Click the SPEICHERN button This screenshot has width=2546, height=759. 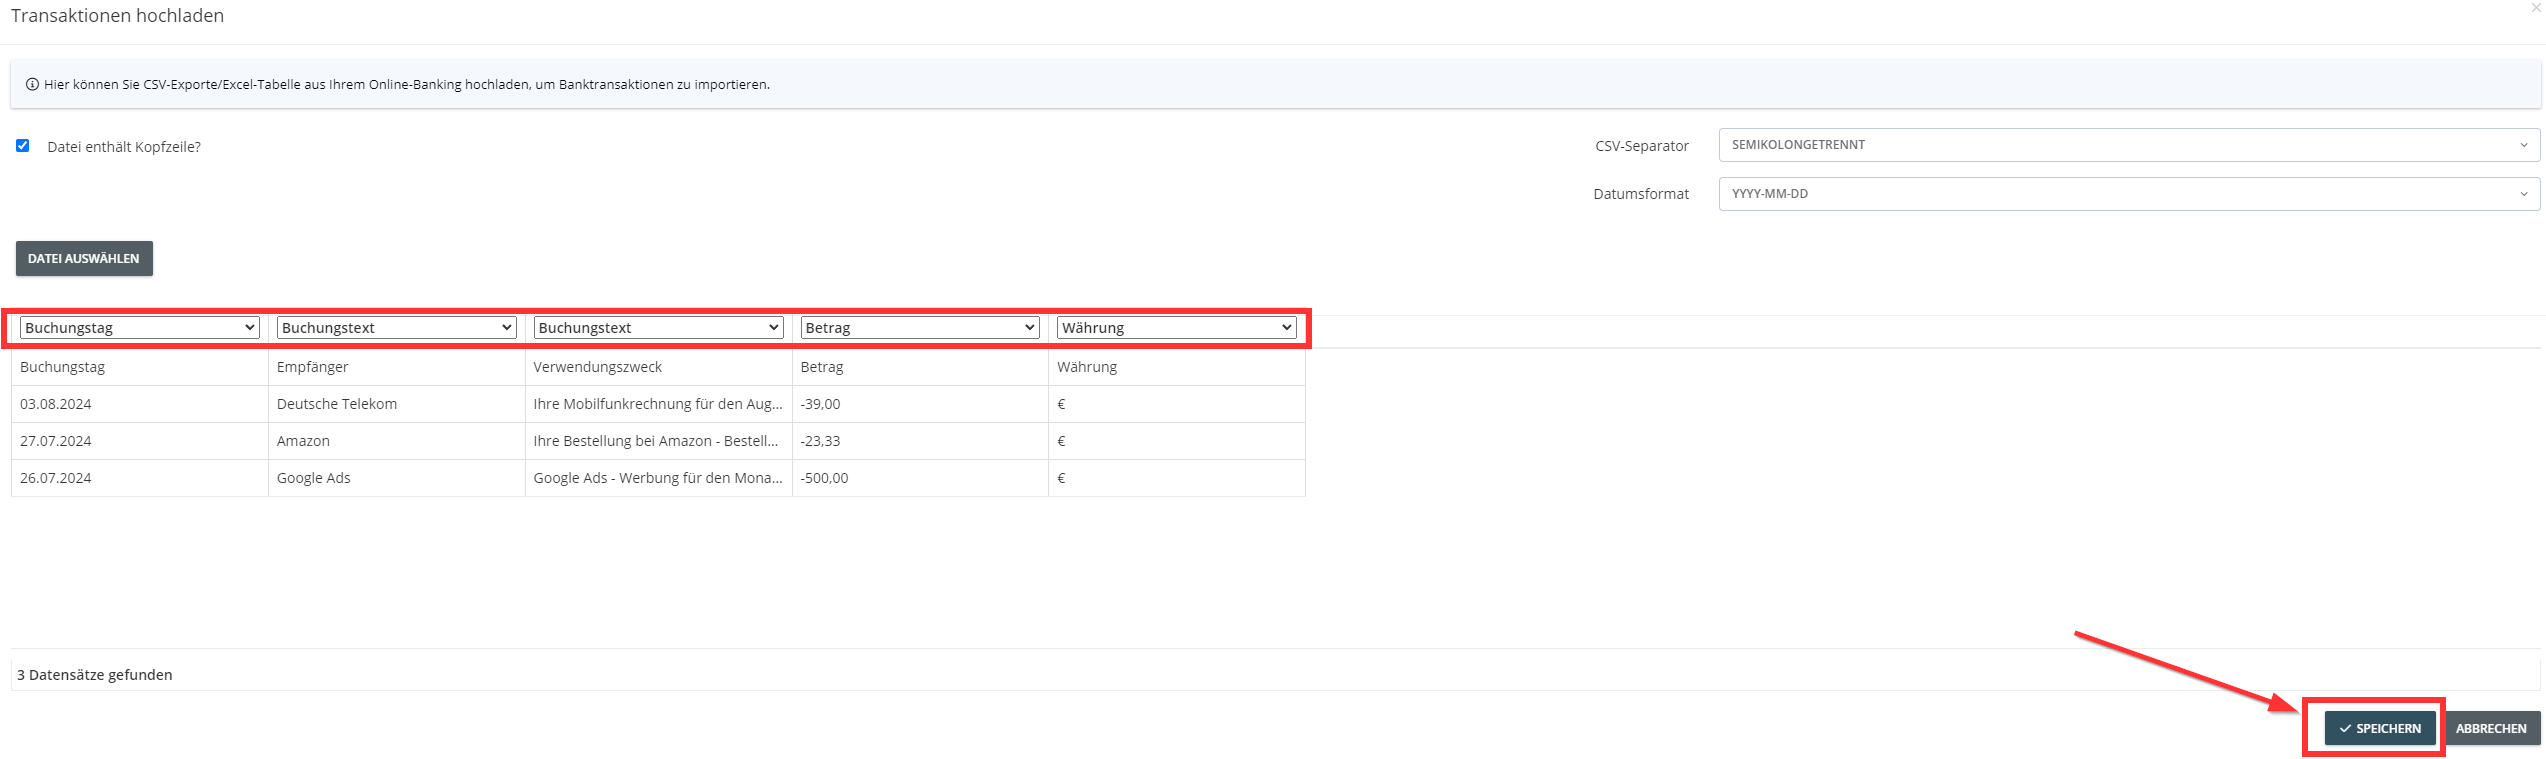click(x=2380, y=728)
